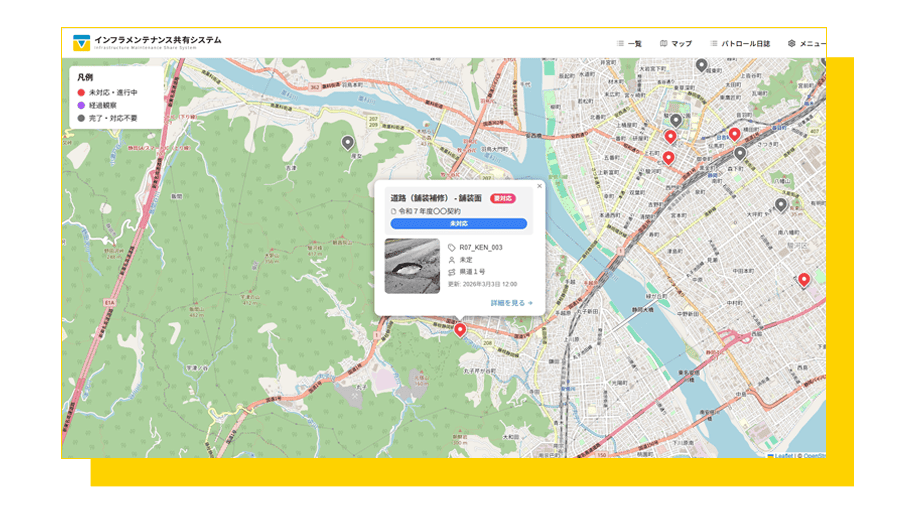Screen dimensions: 916x515
Task: Click the tag icon beside R07_KEN_003
Action: pos(452,248)
